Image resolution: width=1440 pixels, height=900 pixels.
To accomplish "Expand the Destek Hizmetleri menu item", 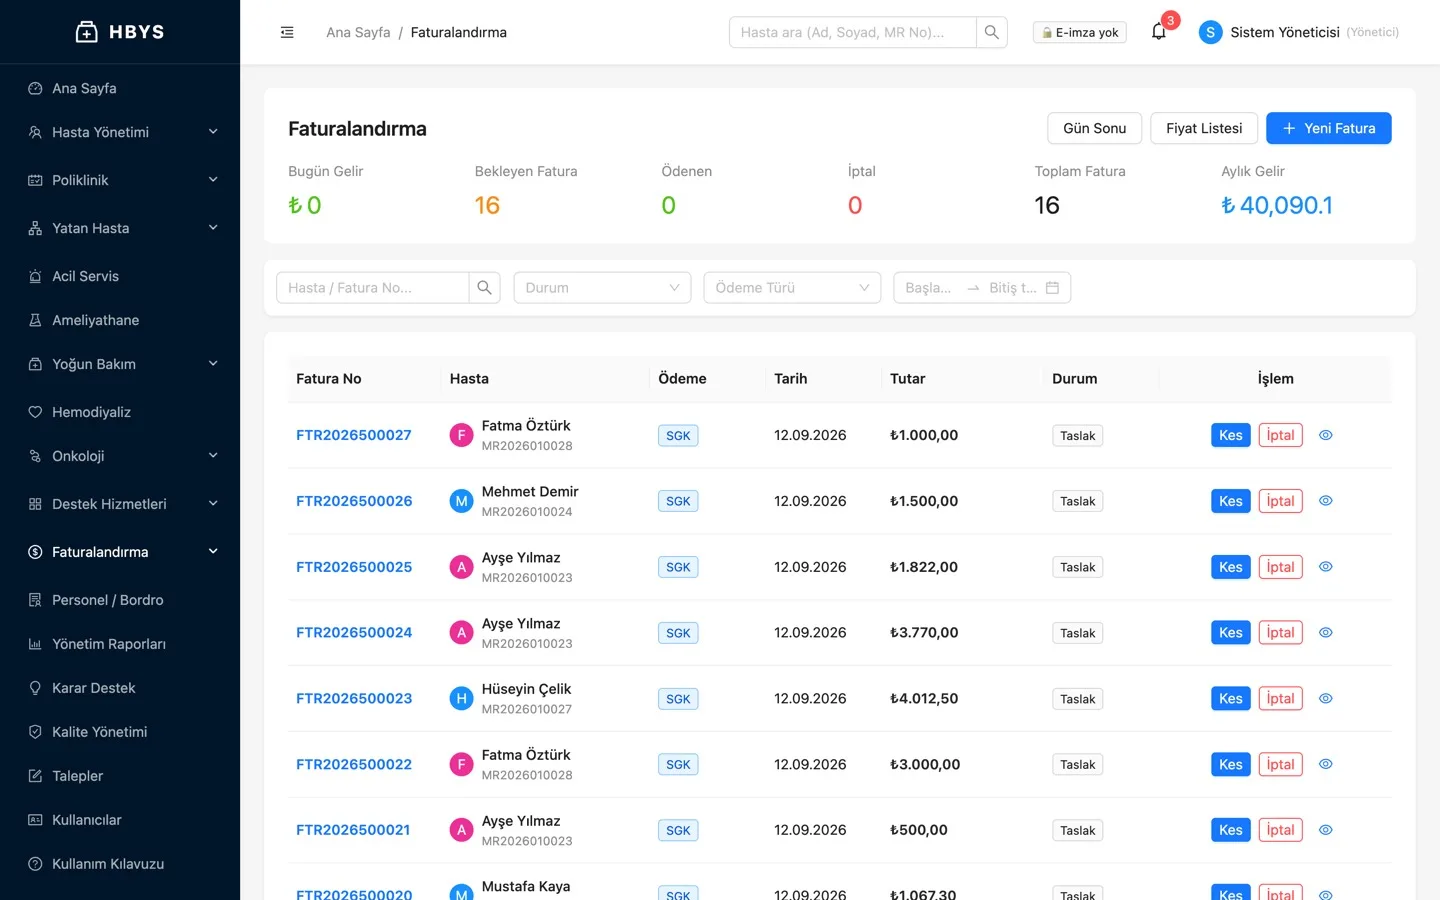I will 120,504.
